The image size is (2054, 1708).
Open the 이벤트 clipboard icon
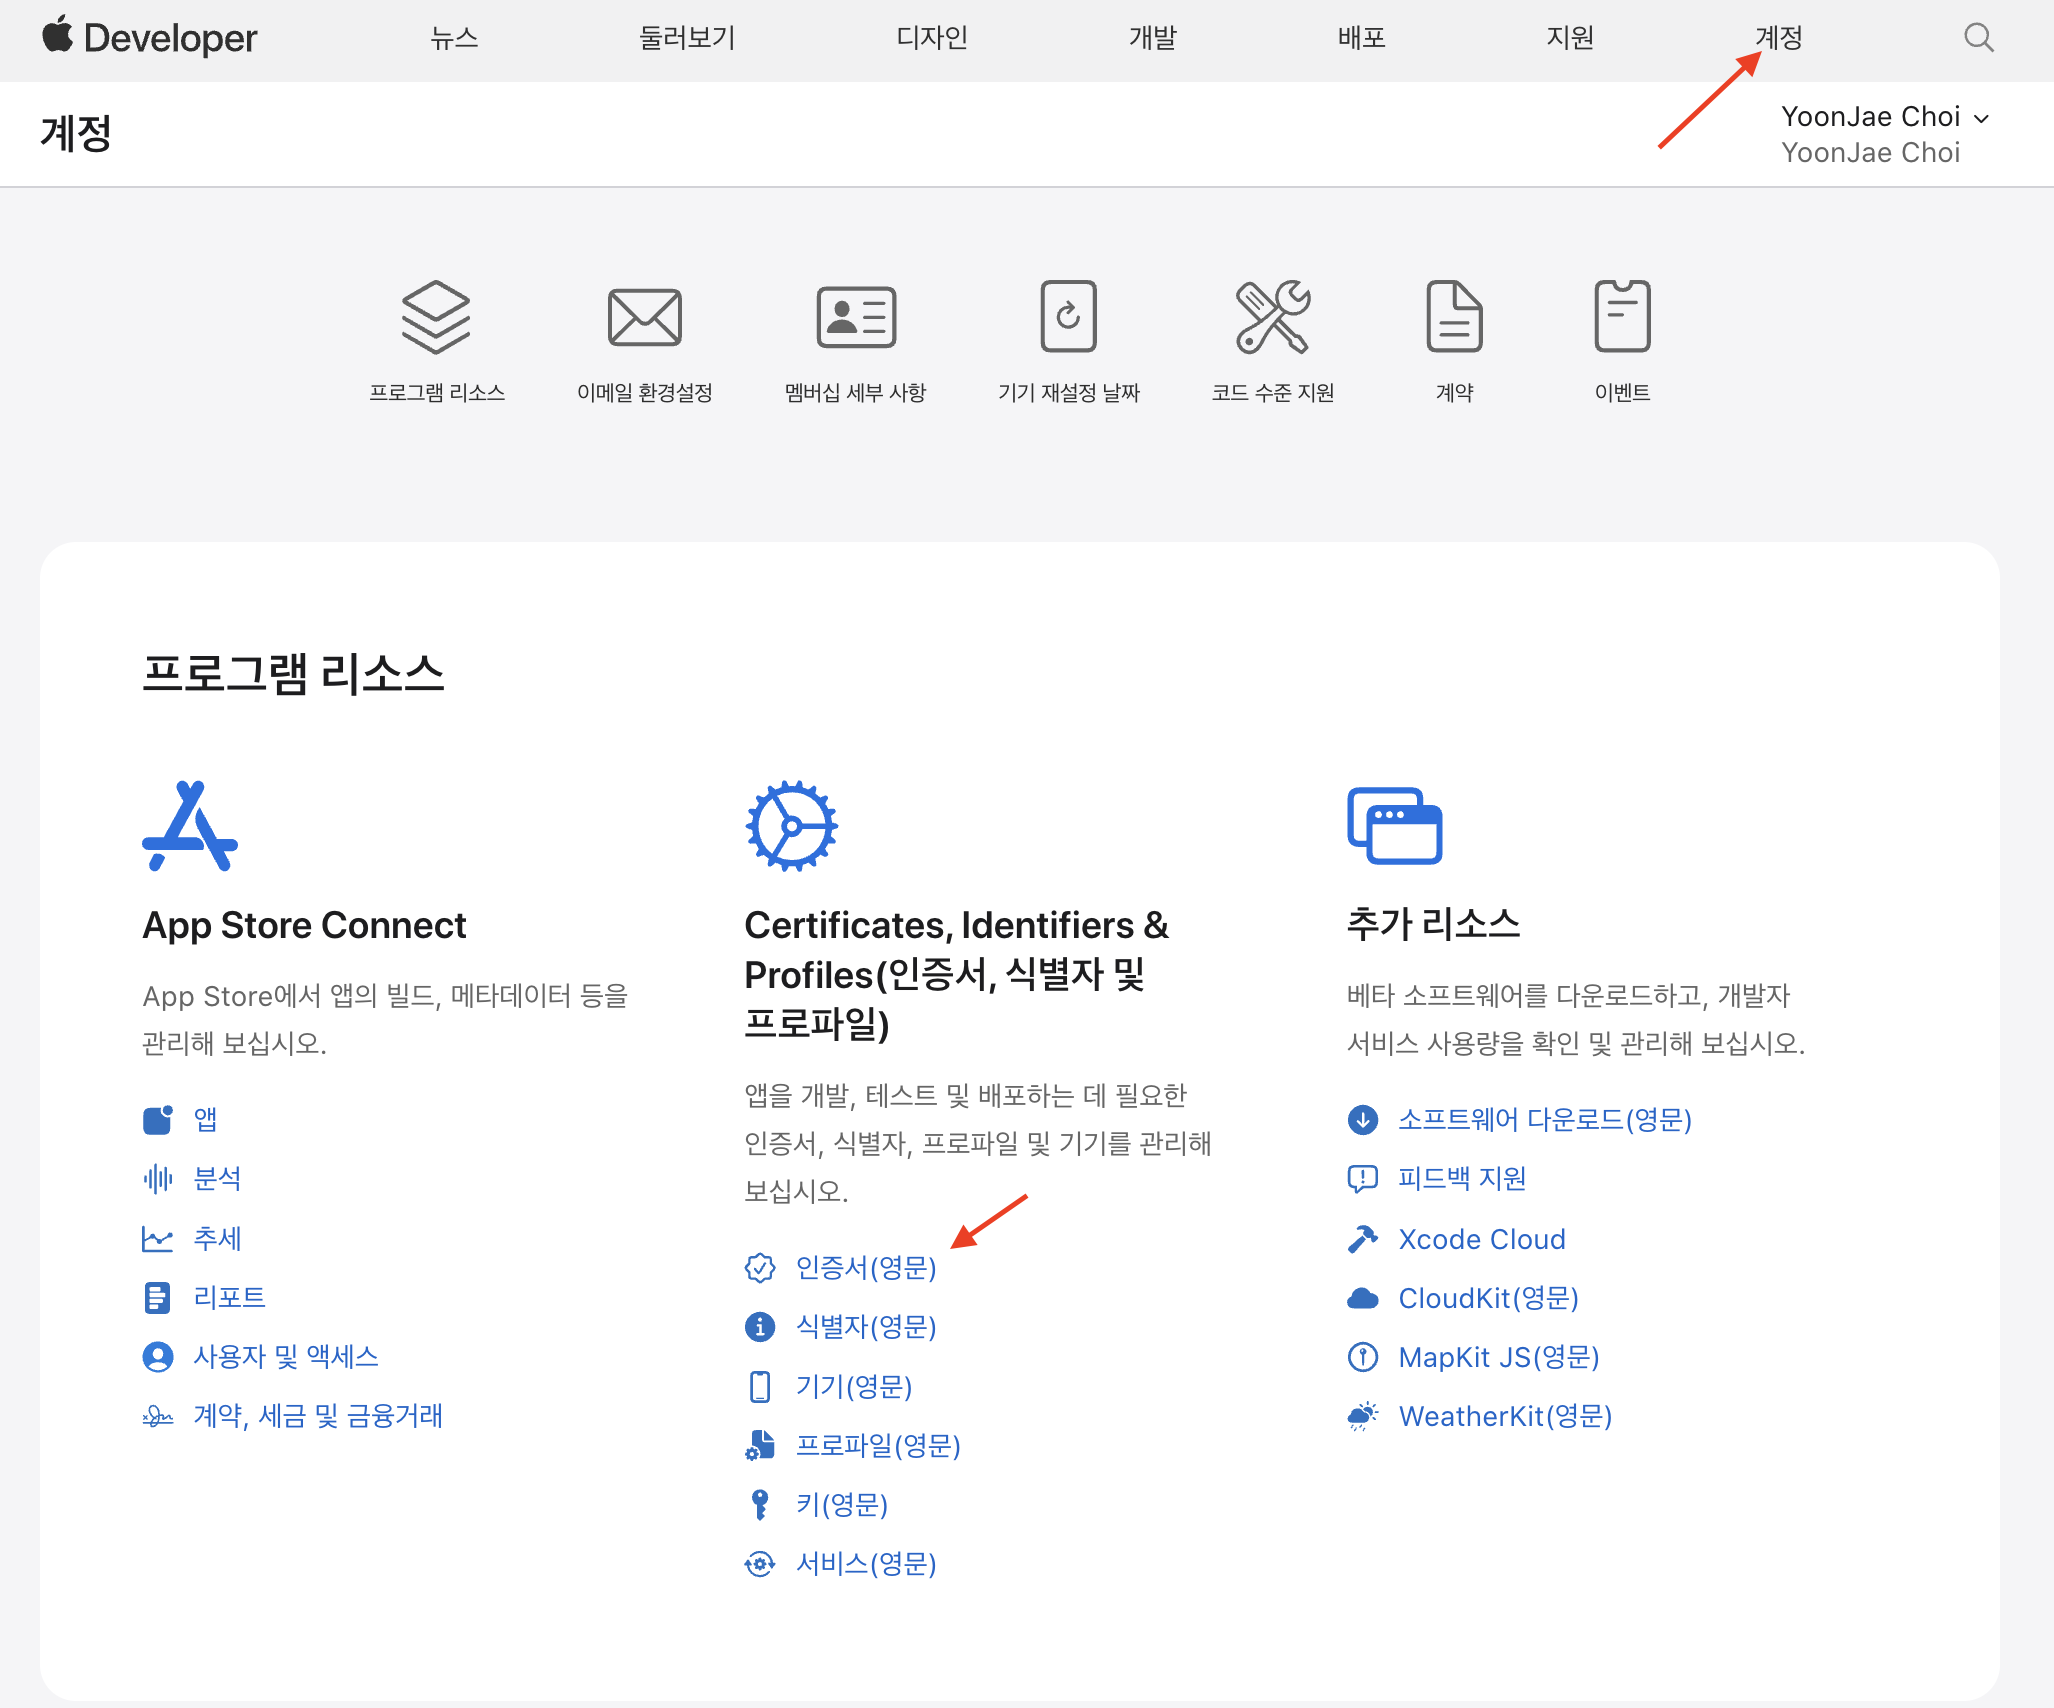coord(1621,317)
